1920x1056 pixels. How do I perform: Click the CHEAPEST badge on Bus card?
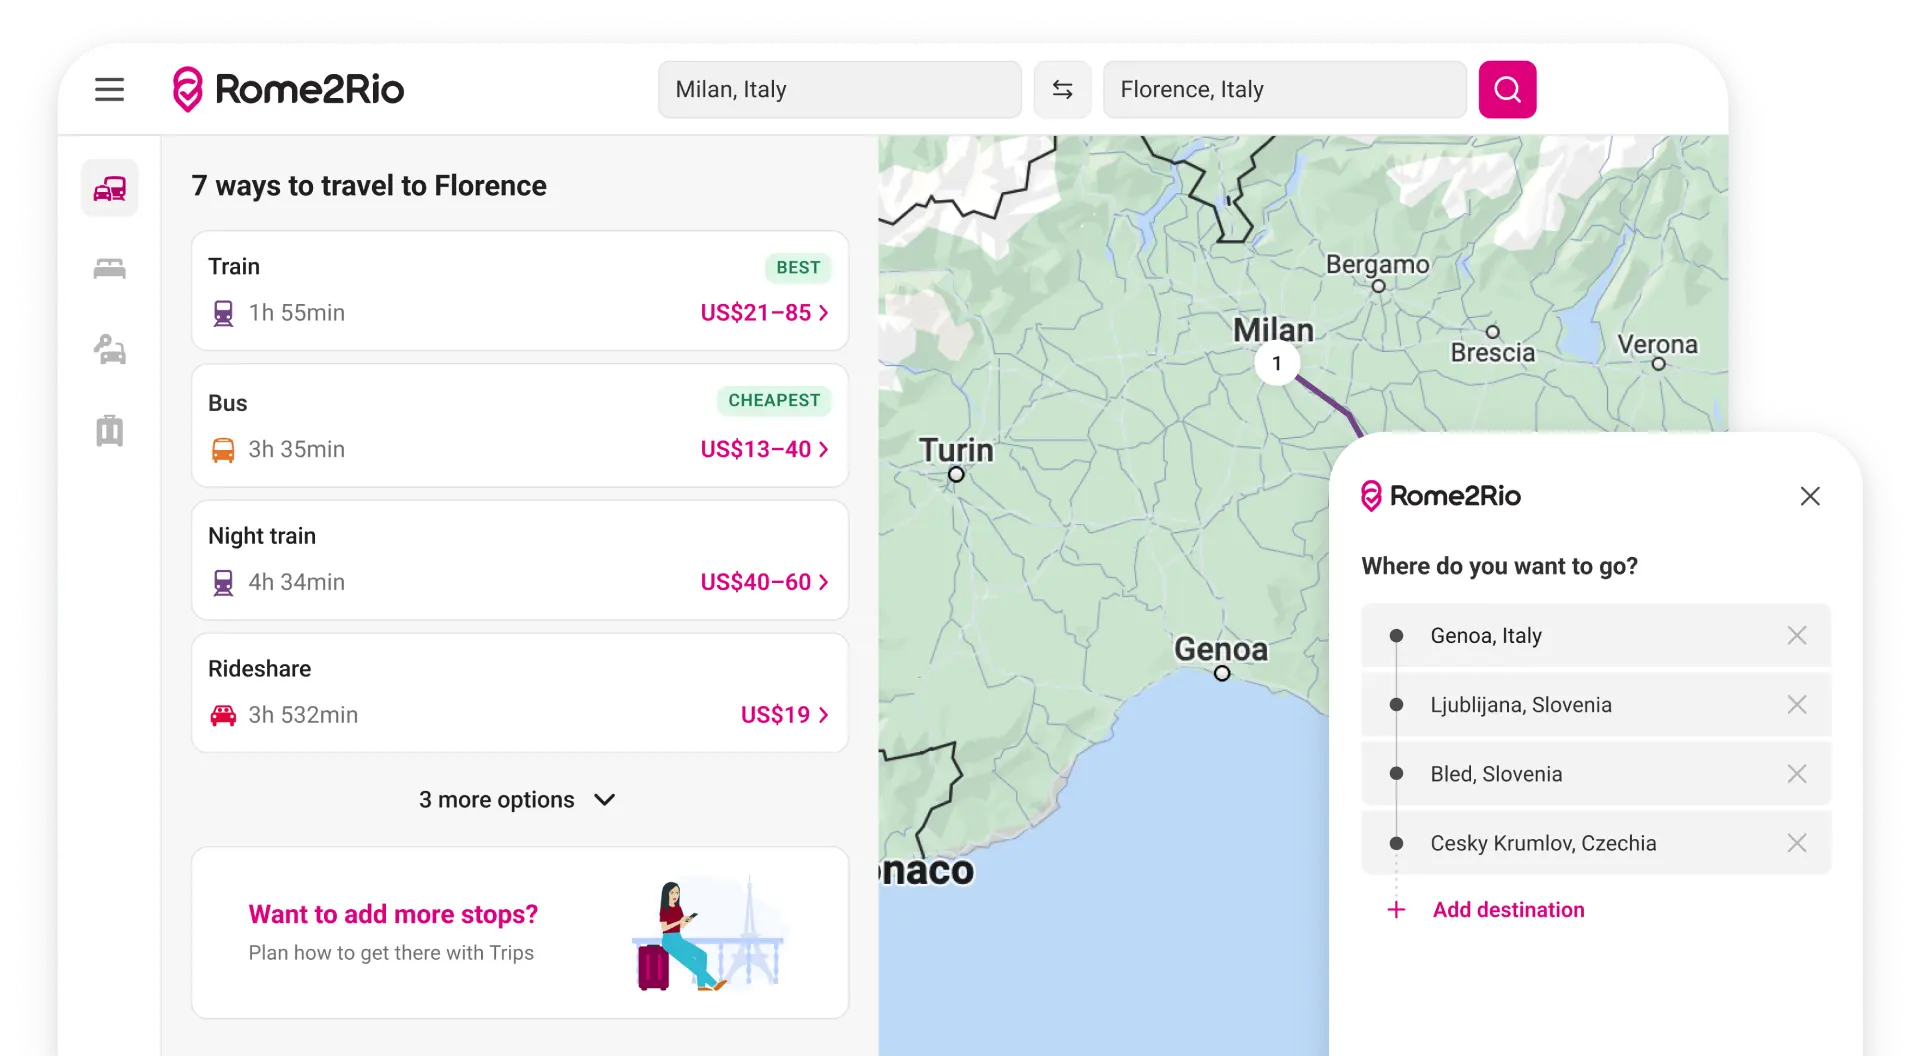pos(774,400)
